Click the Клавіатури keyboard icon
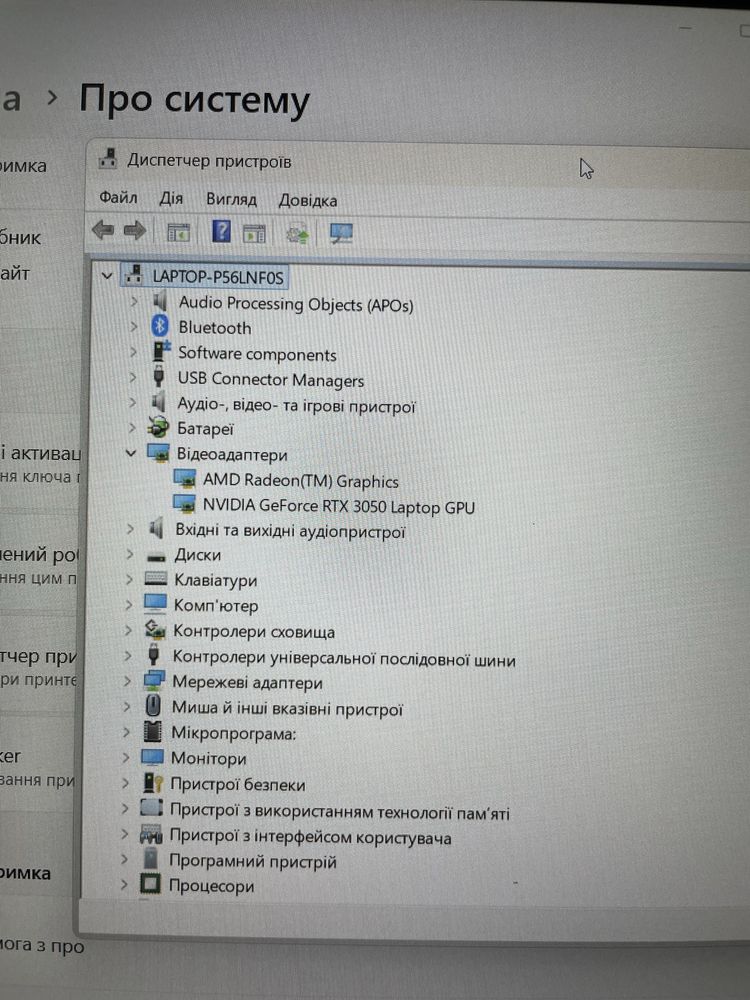The width and height of the screenshot is (750, 1000). point(156,578)
